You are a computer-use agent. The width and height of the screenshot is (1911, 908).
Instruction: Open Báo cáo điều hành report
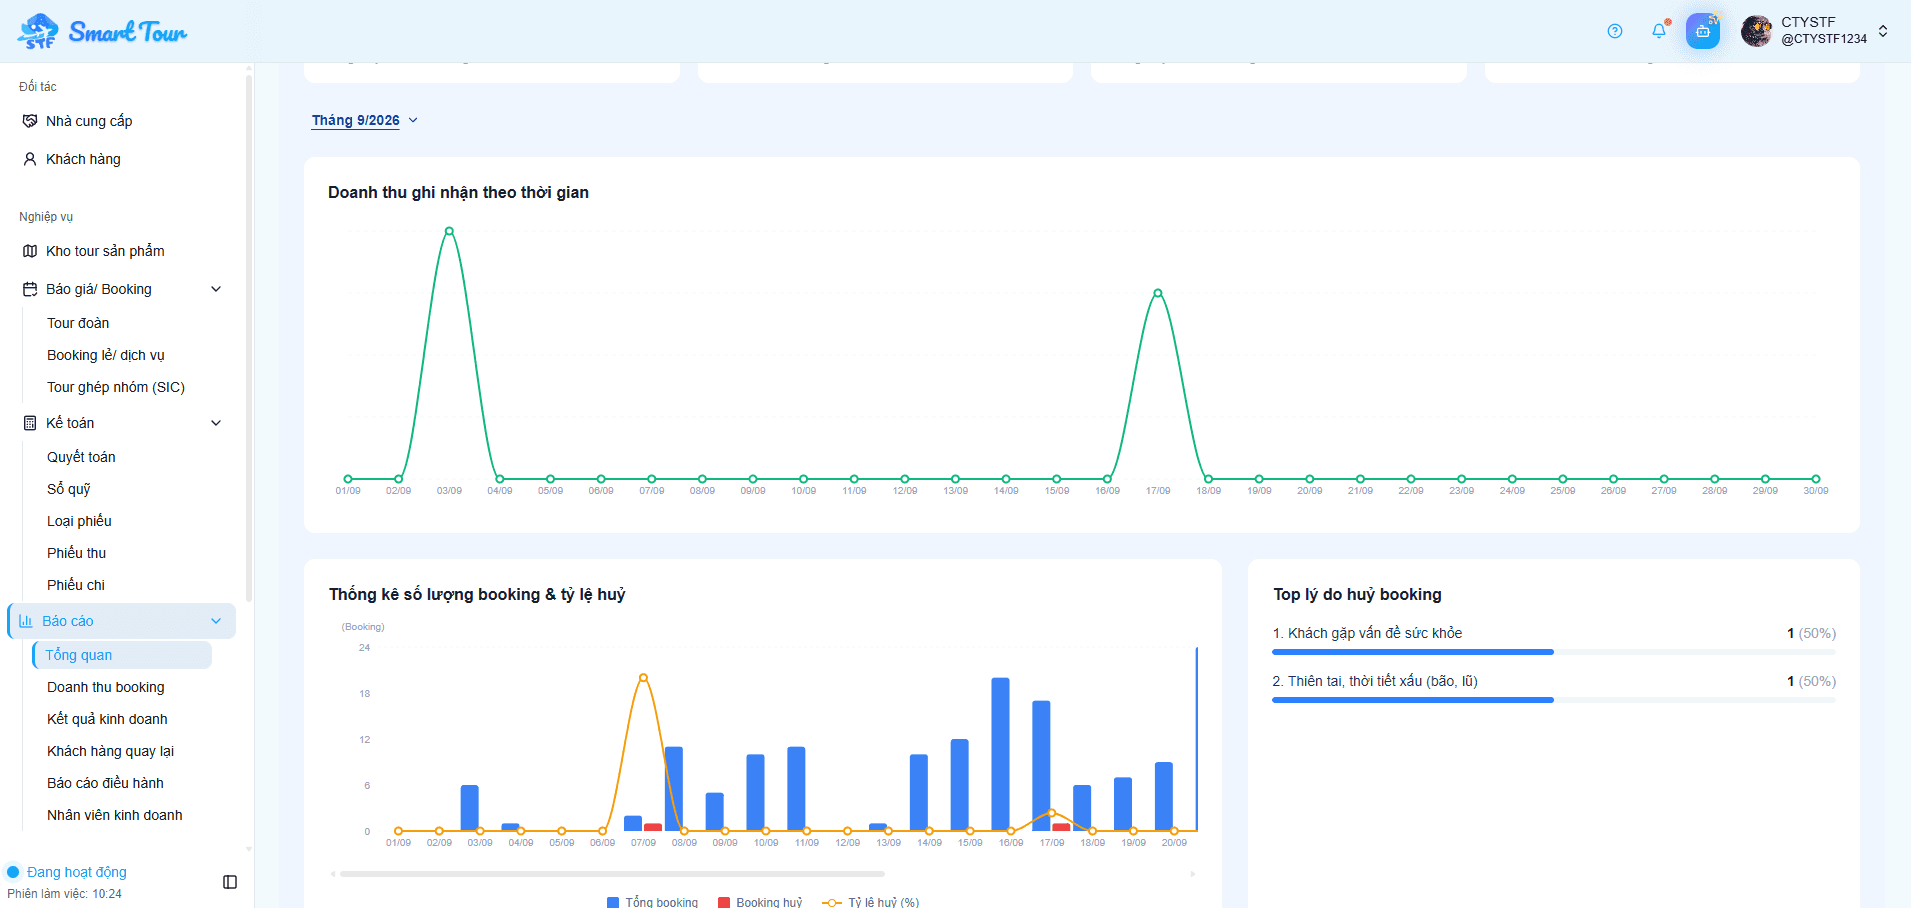click(105, 783)
